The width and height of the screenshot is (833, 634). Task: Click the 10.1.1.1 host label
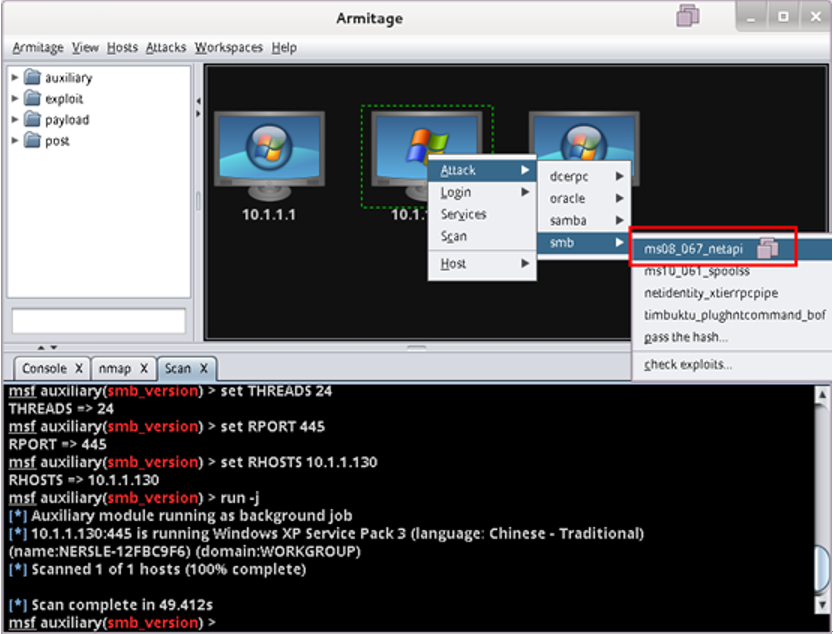point(269,215)
